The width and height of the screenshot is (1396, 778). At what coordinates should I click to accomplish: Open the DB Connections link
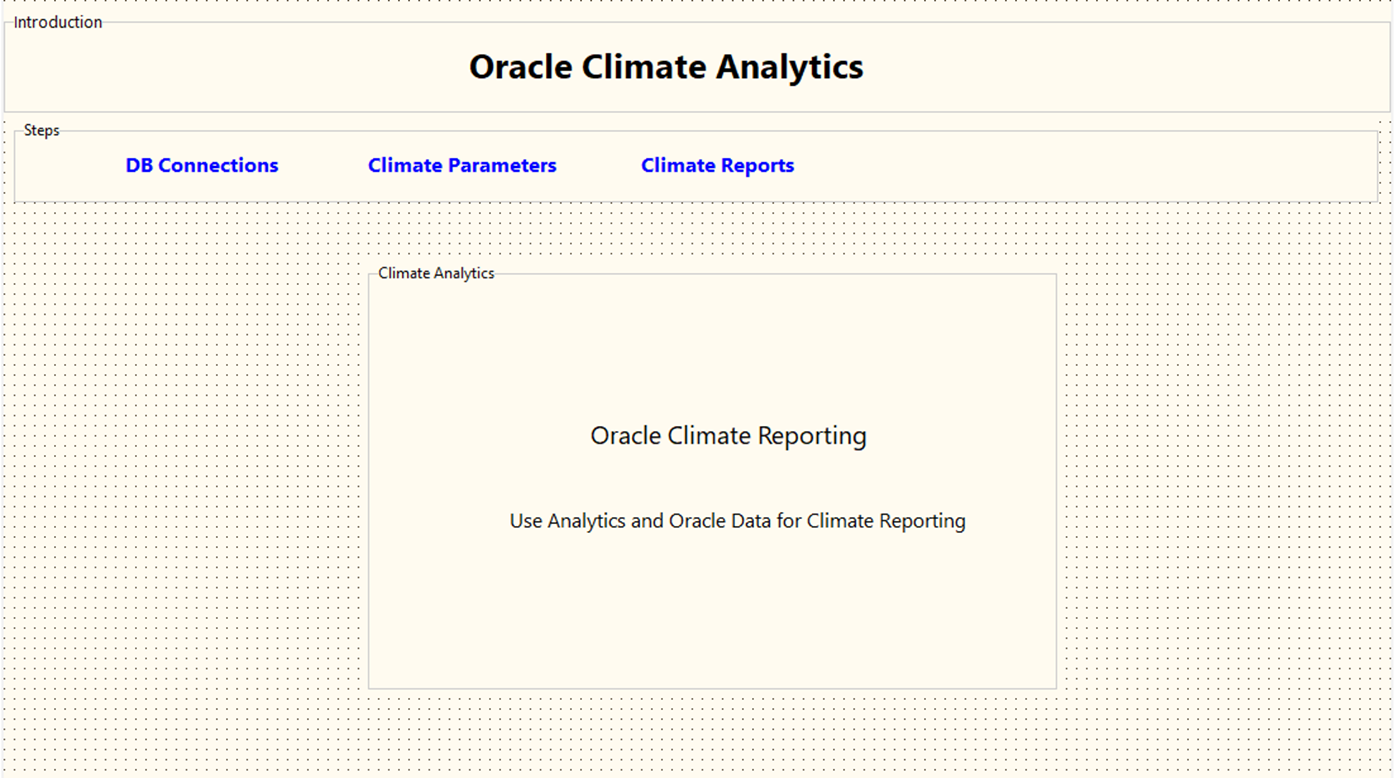pos(202,166)
